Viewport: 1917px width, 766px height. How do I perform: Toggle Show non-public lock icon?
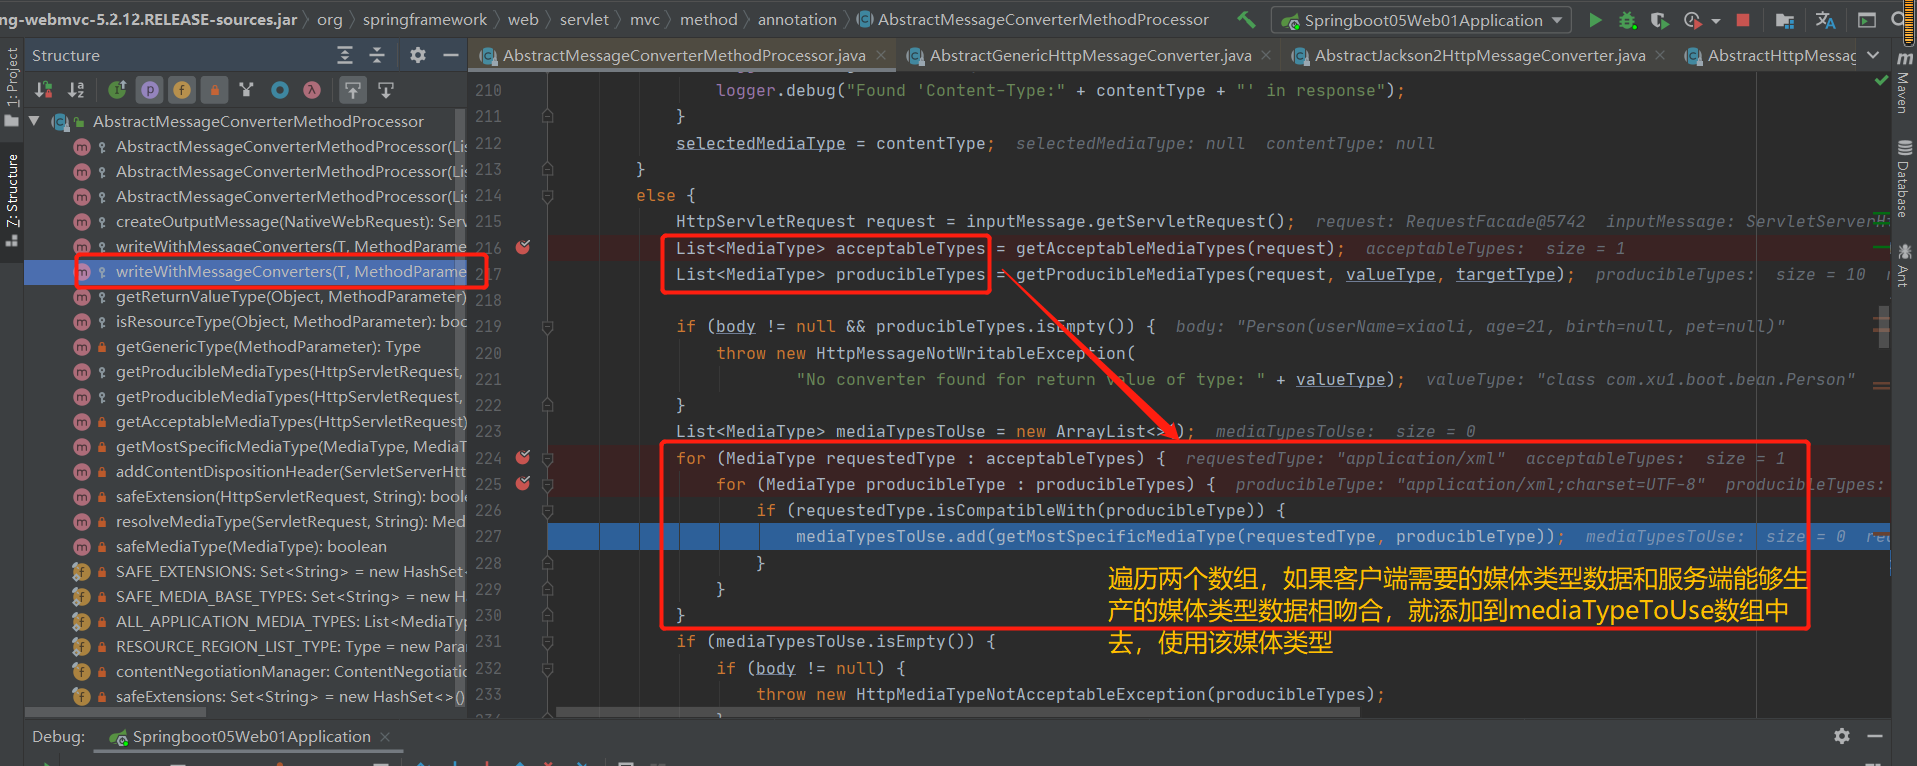pyautogui.click(x=214, y=90)
